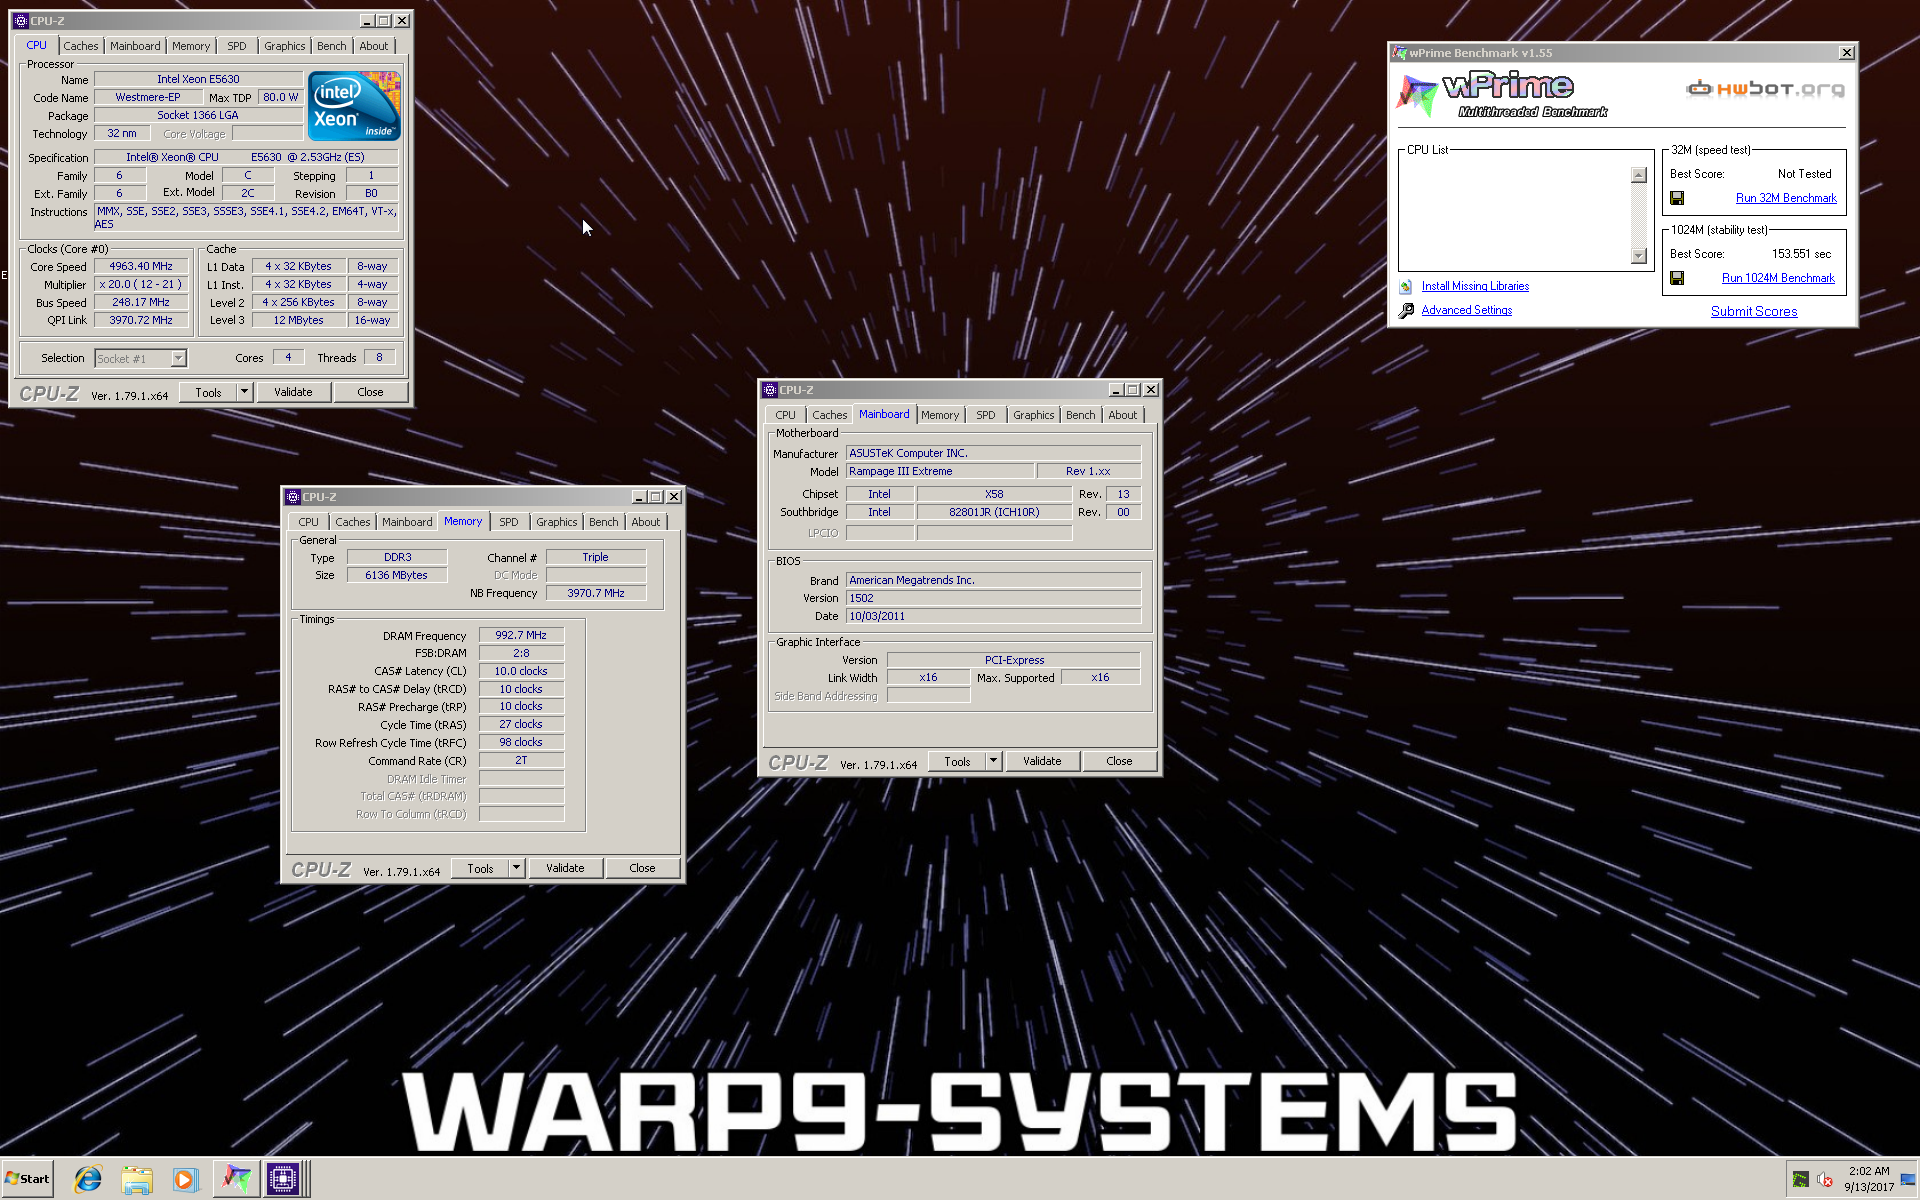Click Tools button in Memory window
Image resolution: width=1920 pixels, height=1200 pixels.
tap(480, 868)
